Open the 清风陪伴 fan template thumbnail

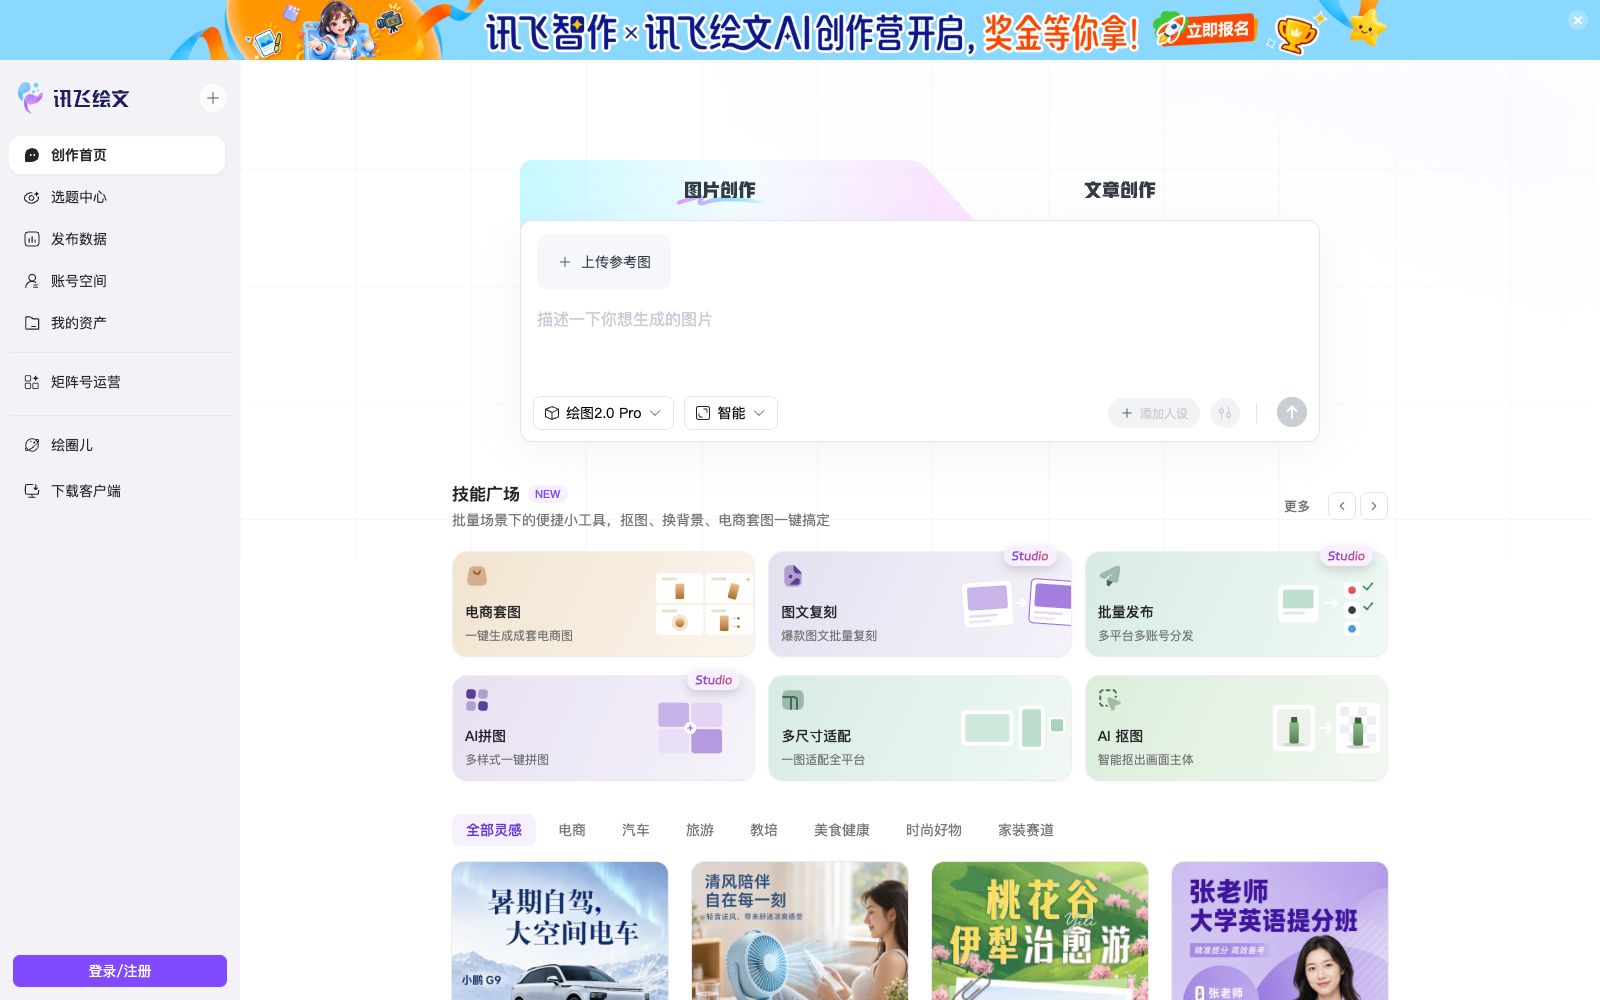800,931
